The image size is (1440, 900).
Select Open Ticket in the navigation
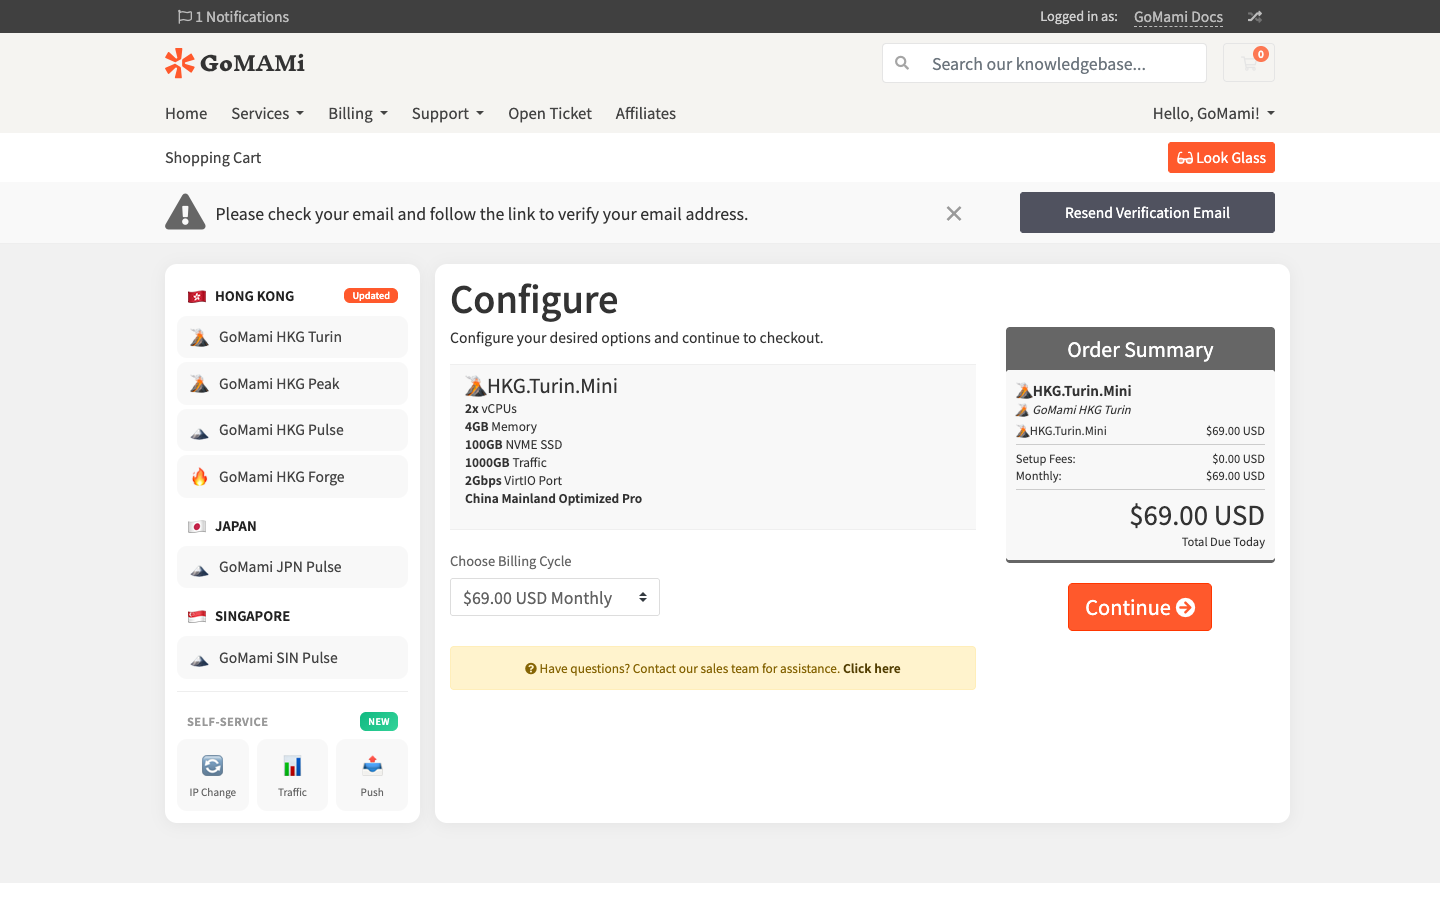pos(550,113)
